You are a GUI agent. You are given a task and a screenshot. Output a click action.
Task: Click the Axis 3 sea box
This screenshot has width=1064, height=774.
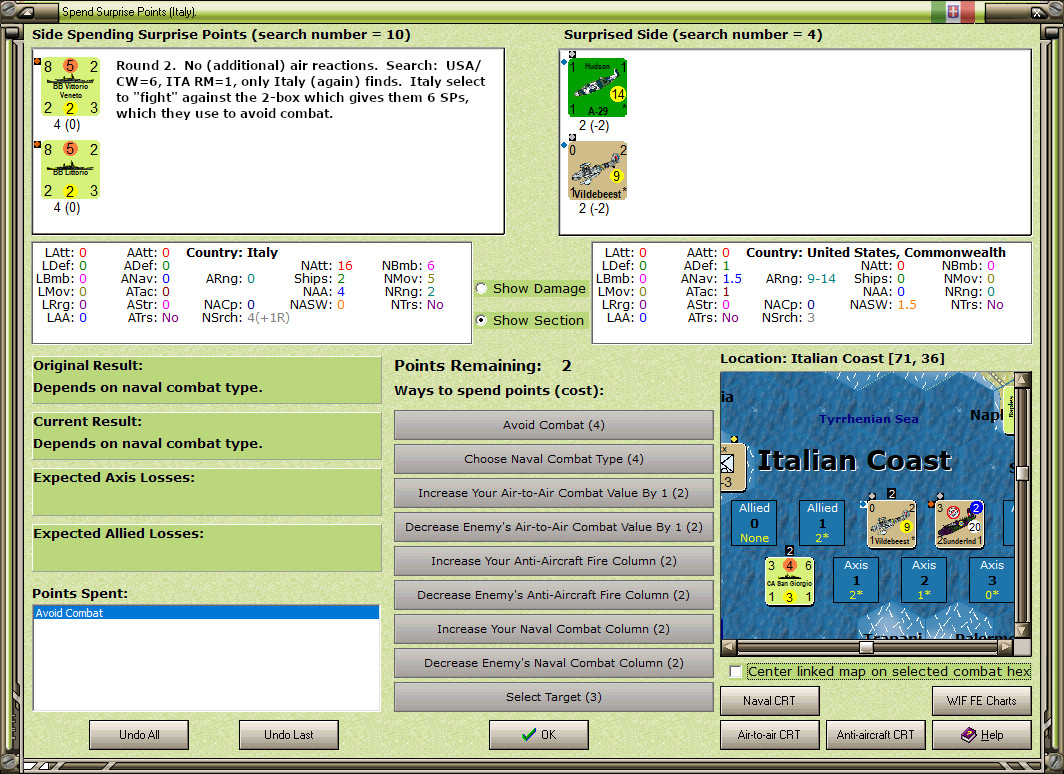coord(991,580)
